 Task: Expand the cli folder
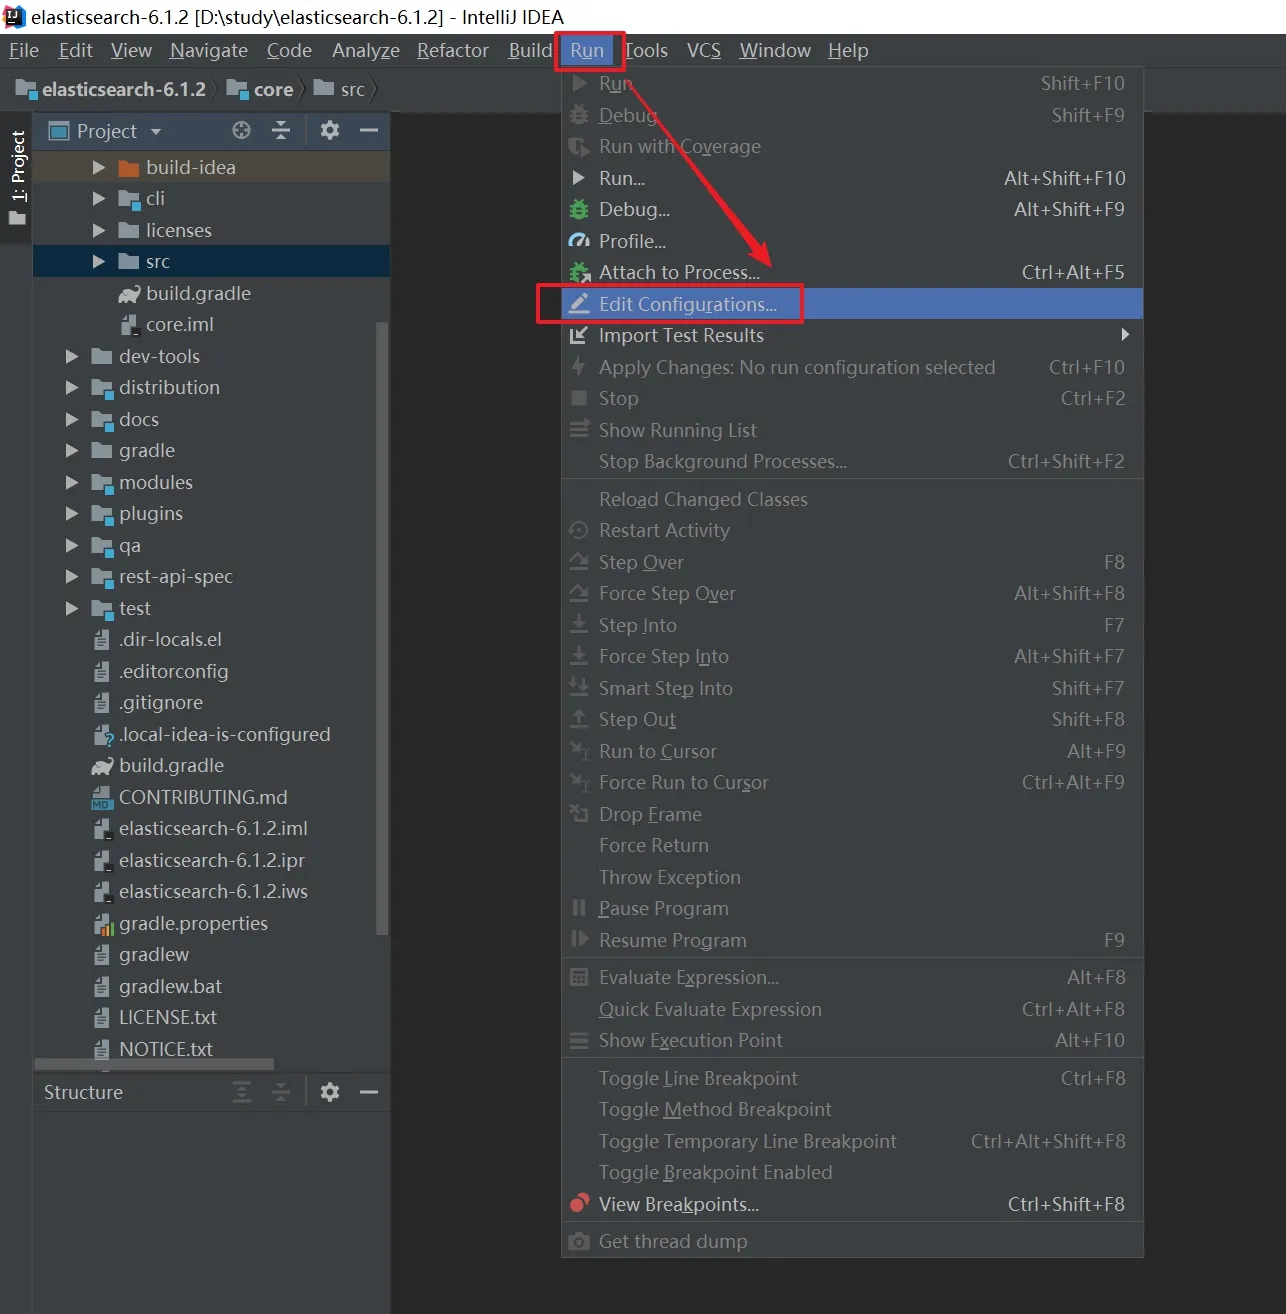(98, 198)
